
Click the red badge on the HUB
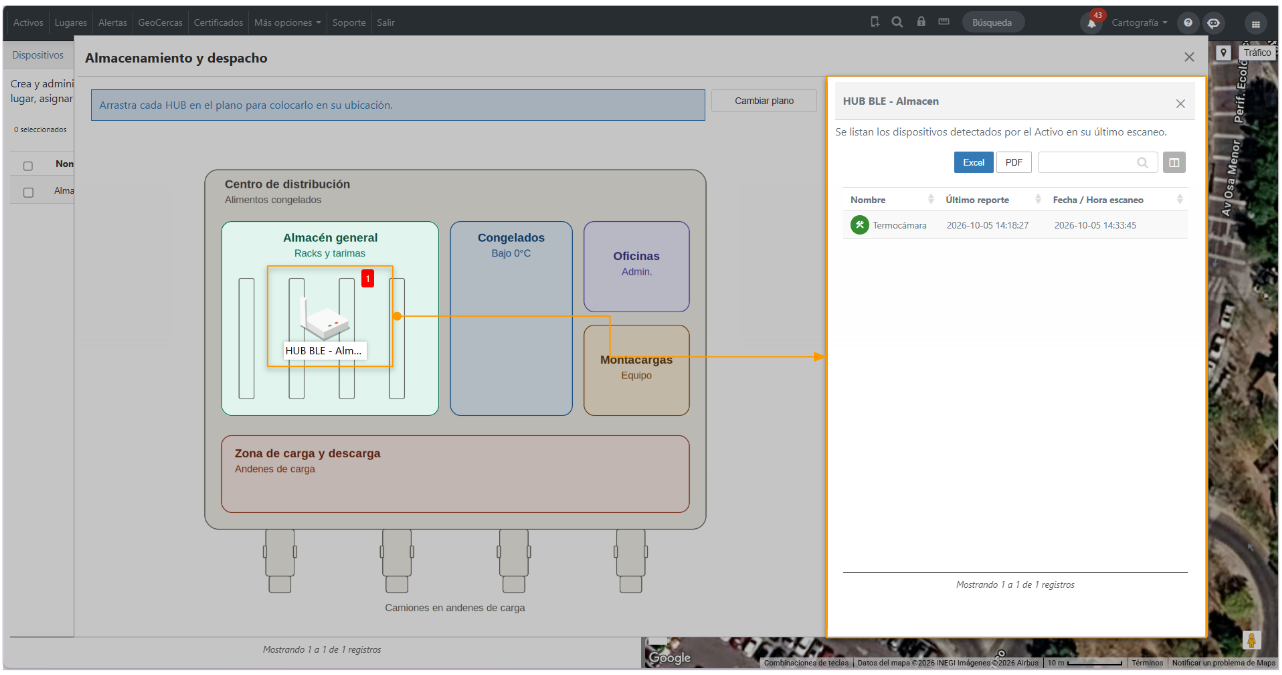tap(368, 279)
